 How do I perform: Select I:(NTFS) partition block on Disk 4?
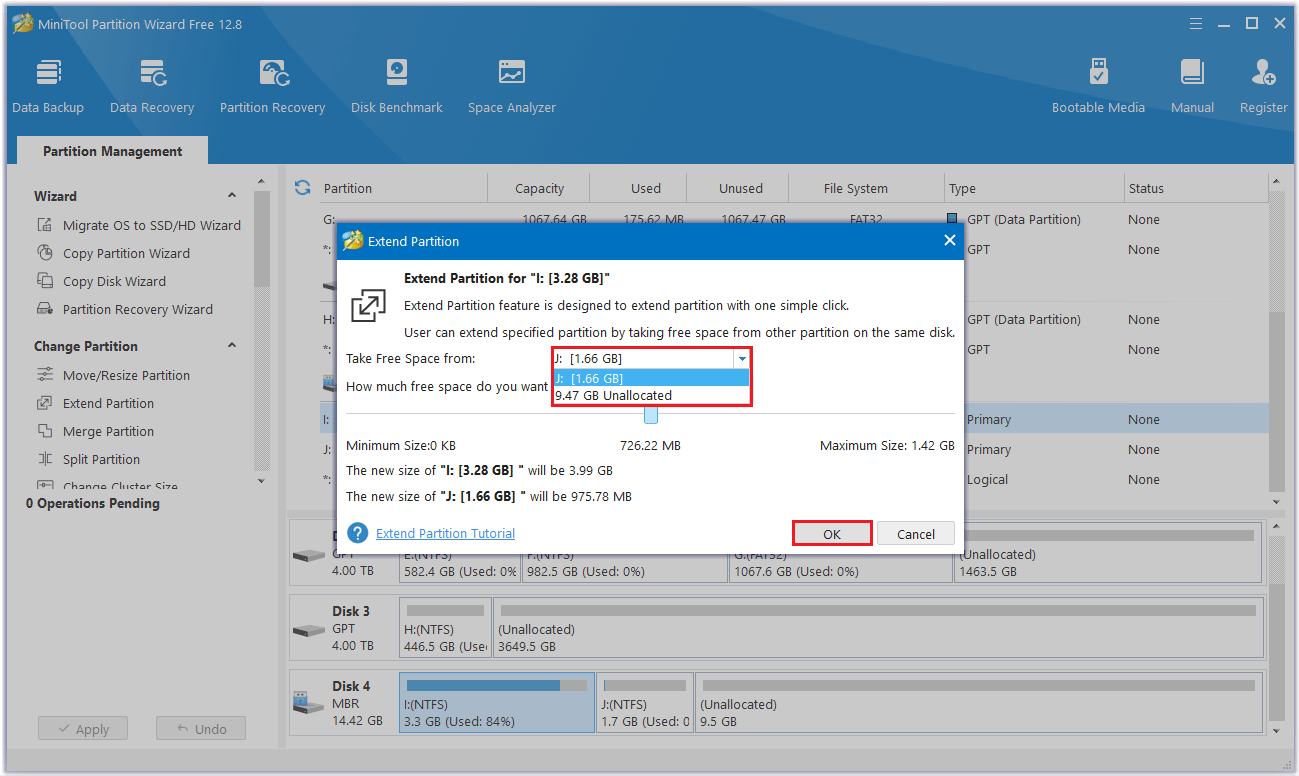tap(497, 702)
